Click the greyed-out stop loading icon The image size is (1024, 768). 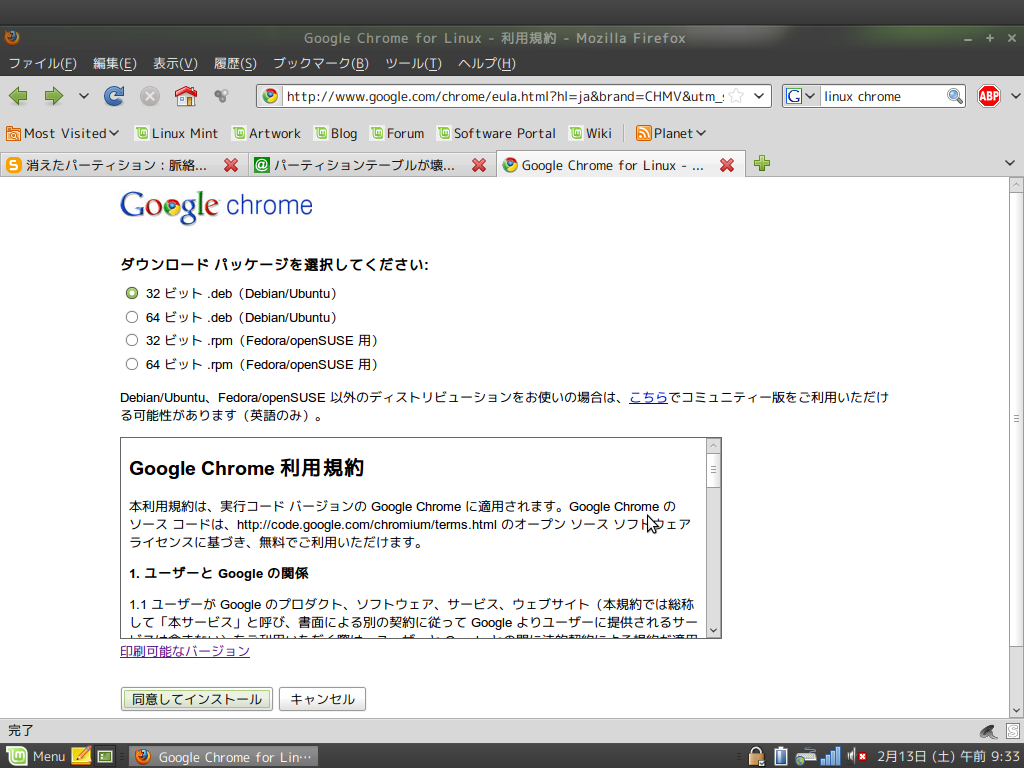coord(150,97)
